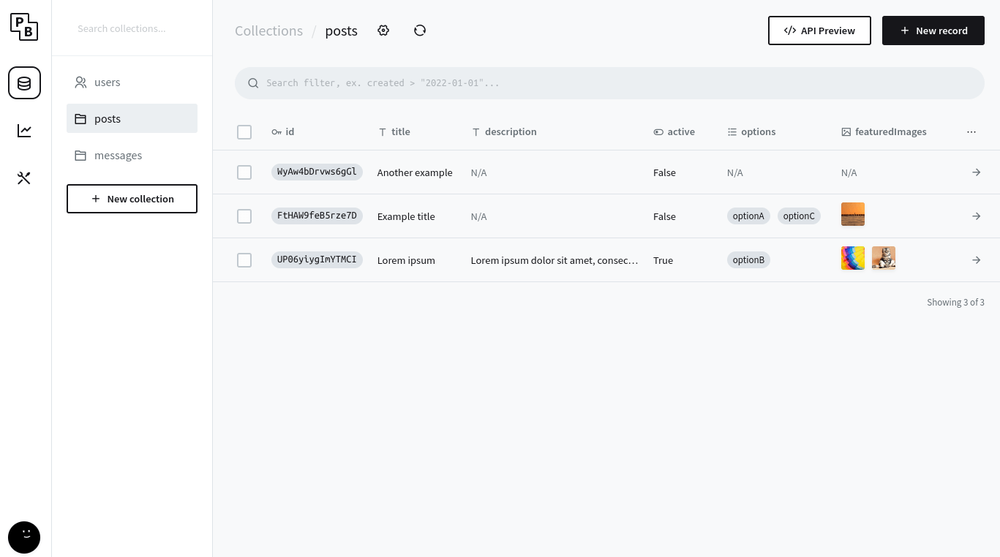
Task: Select the messages collection
Action: point(118,155)
